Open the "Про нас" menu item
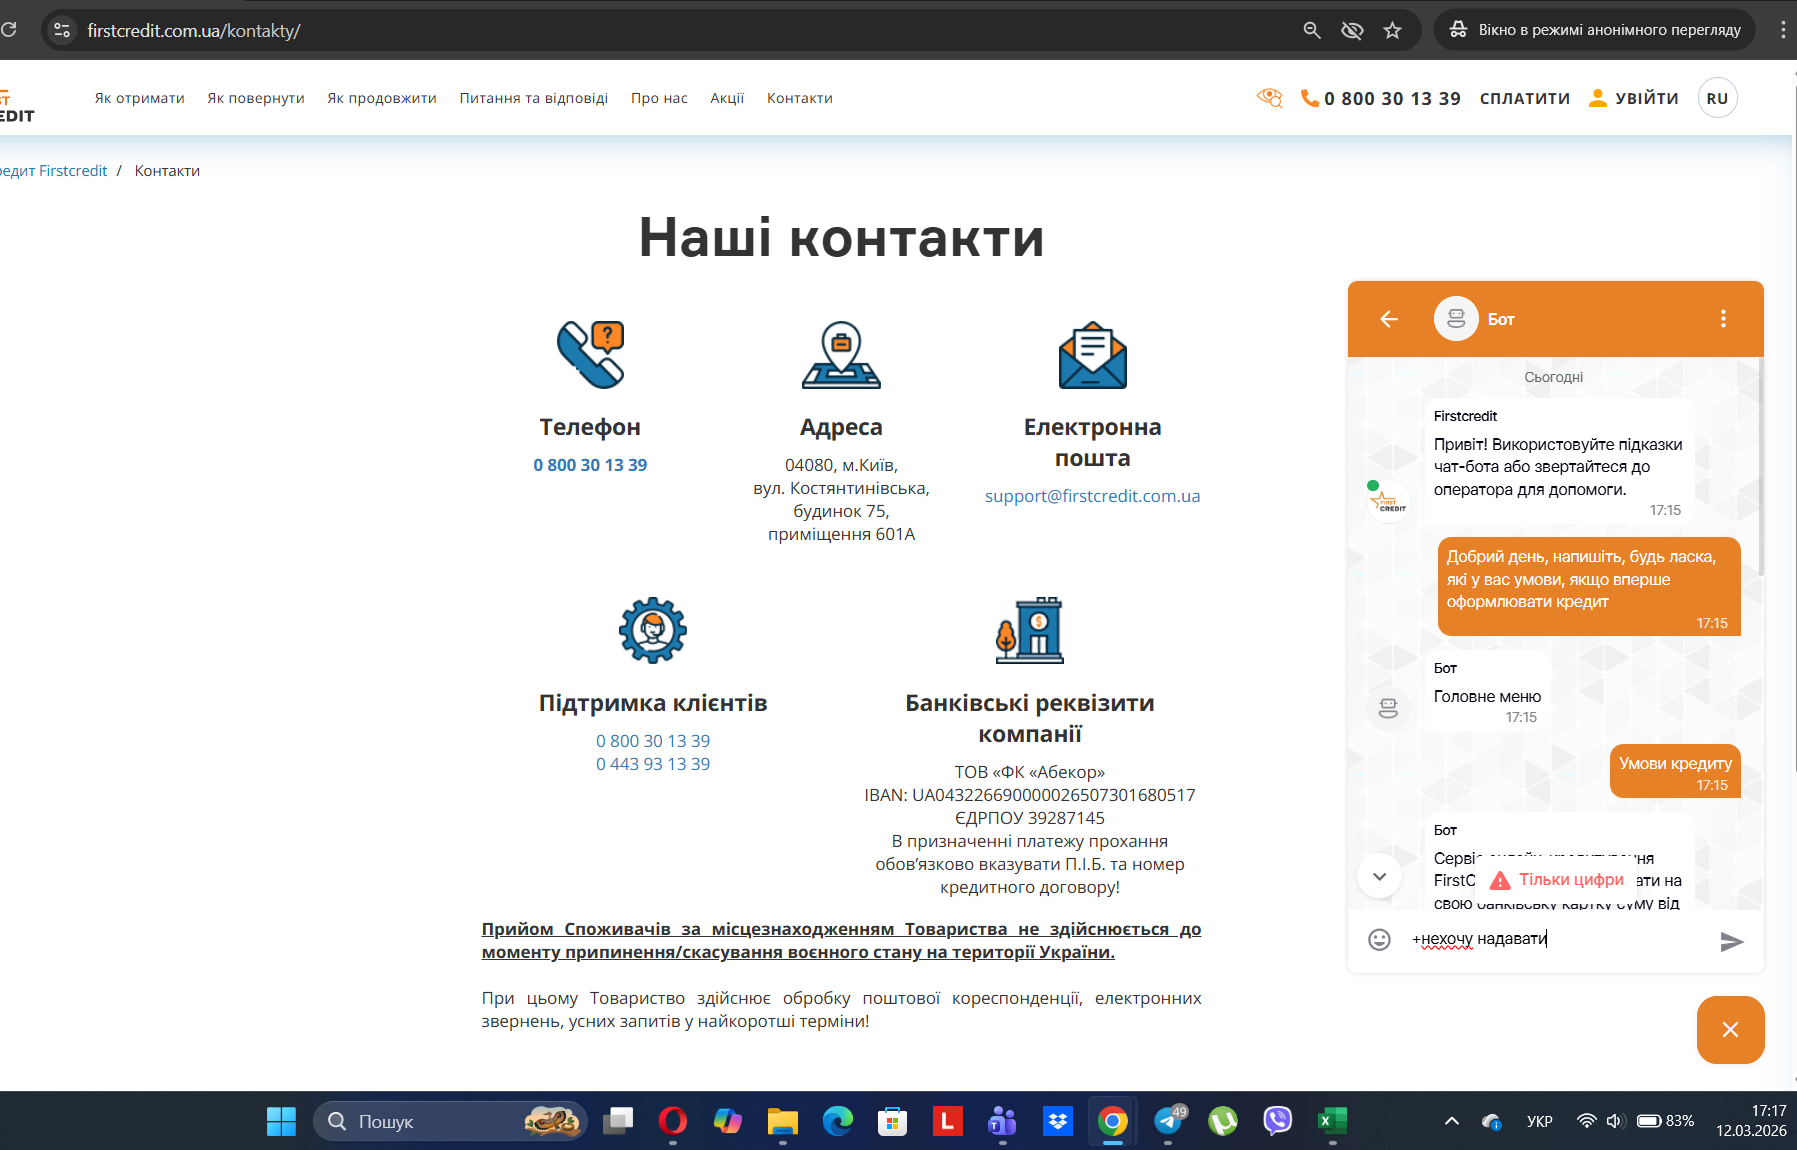 tap(659, 98)
